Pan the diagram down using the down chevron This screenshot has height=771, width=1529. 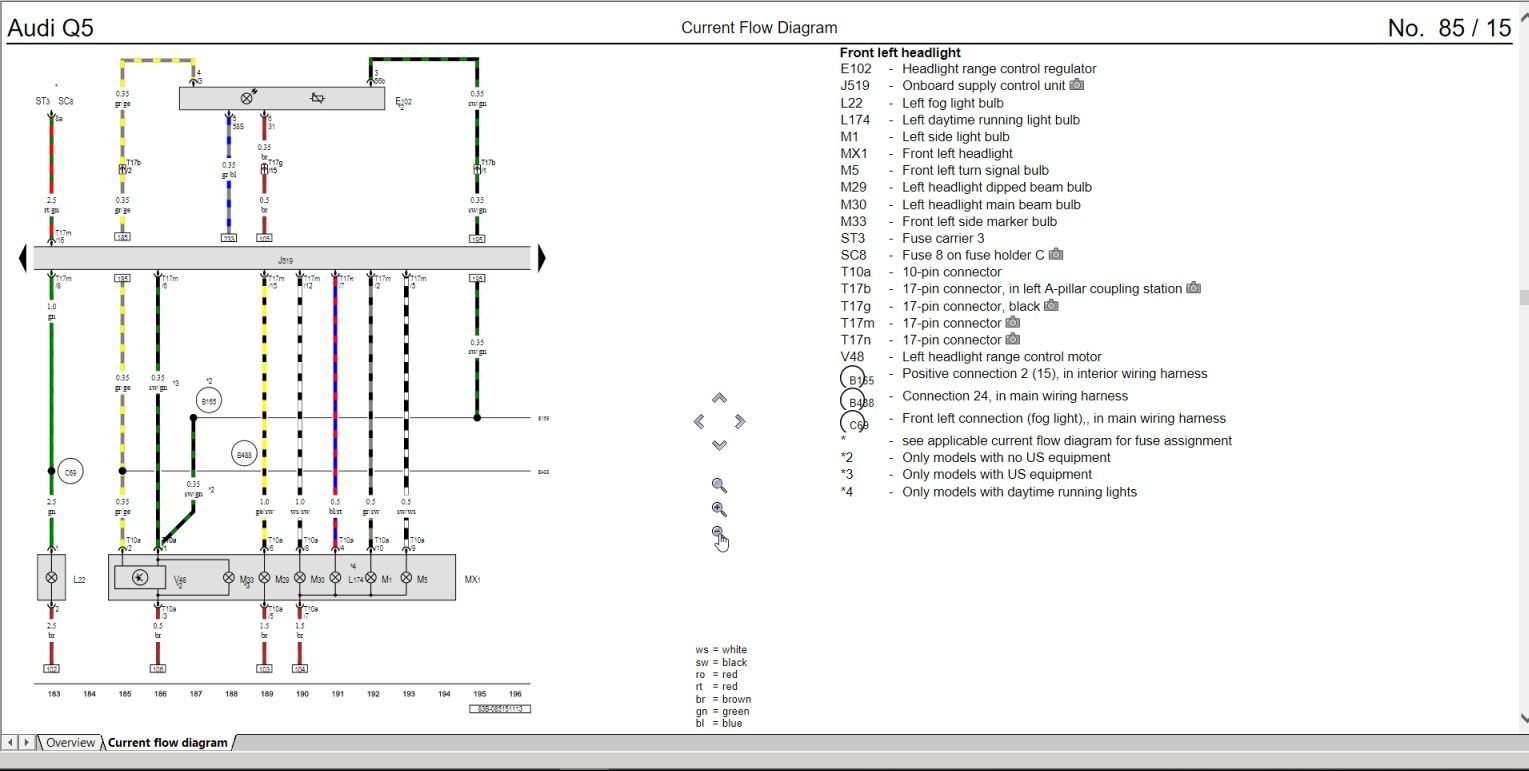pyautogui.click(x=718, y=444)
